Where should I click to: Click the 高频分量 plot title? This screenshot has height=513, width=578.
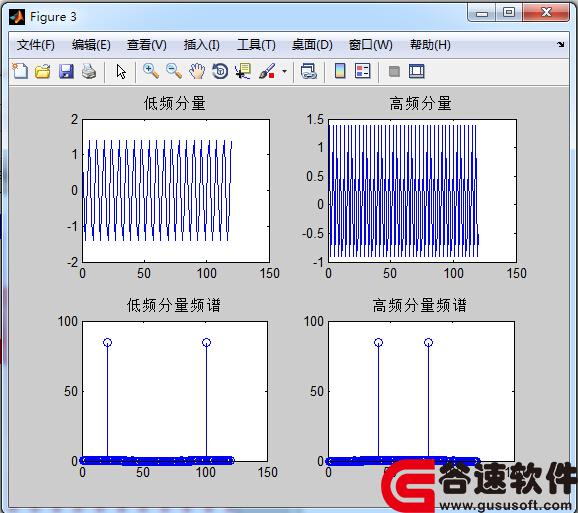coord(421,103)
